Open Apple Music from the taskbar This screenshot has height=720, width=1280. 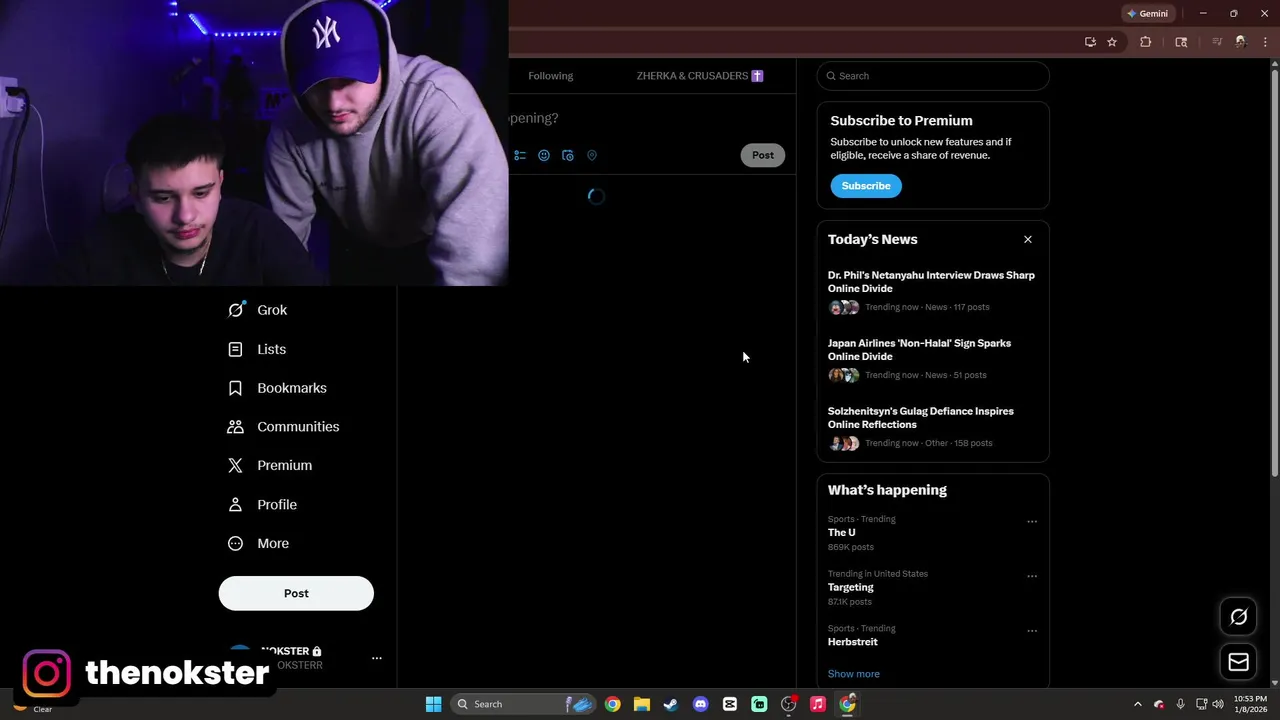pyautogui.click(x=818, y=704)
